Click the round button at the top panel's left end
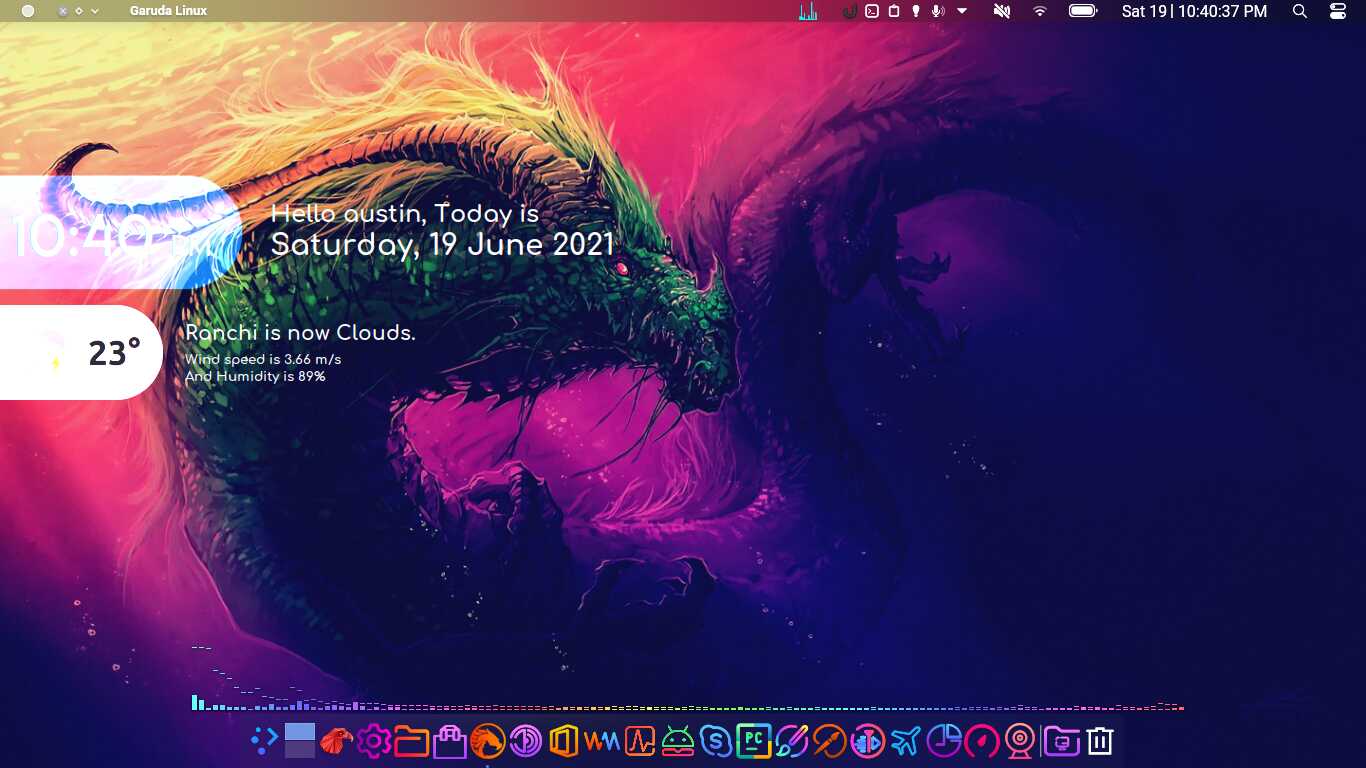 tap(28, 11)
